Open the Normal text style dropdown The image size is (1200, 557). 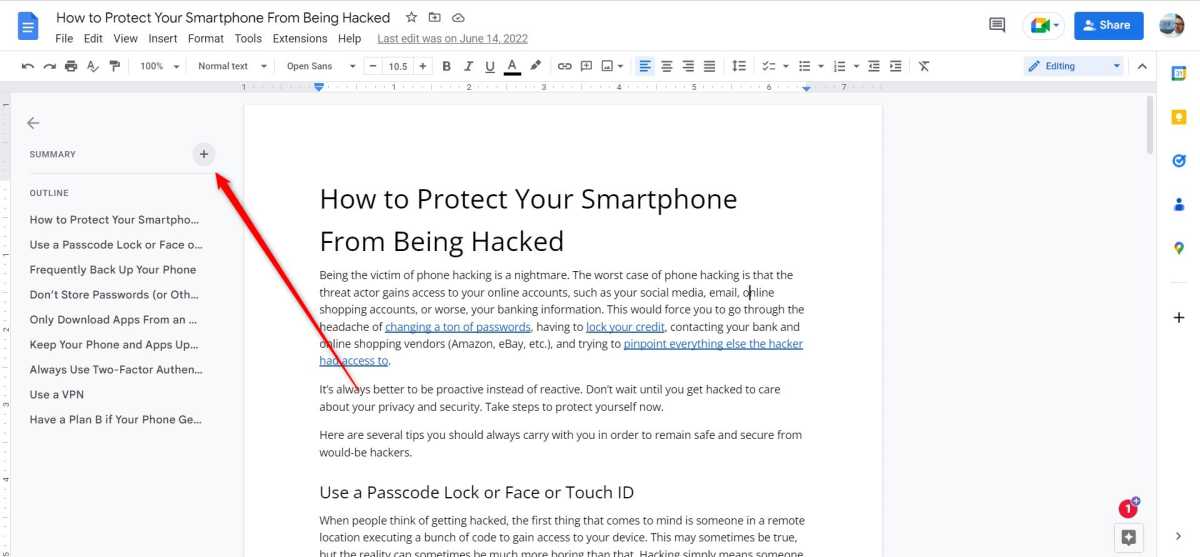click(232, 66)
